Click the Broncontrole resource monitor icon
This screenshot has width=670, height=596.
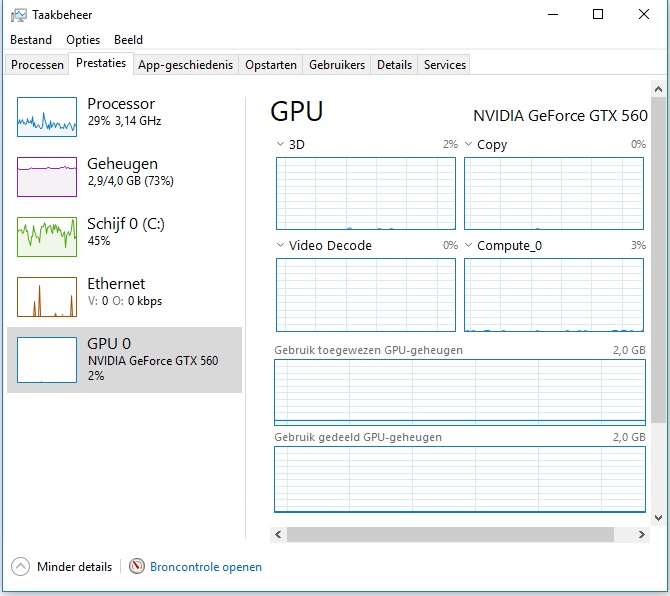pos(137,567)
